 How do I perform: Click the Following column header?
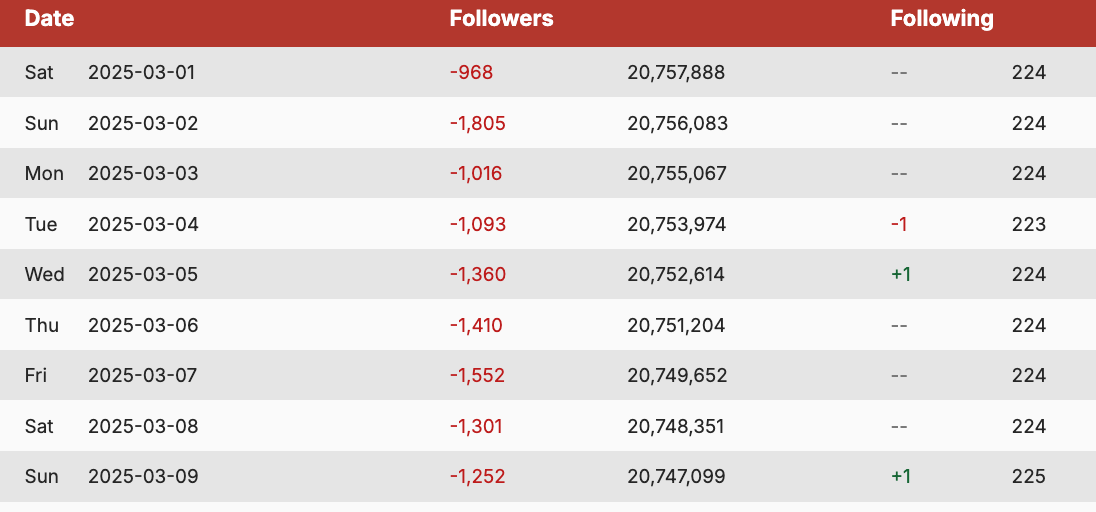tap(942, 19)
